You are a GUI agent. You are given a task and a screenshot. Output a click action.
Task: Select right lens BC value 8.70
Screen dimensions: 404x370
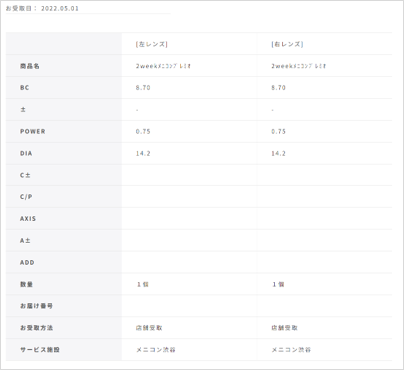pyautogui.click(x=278, y=88)
